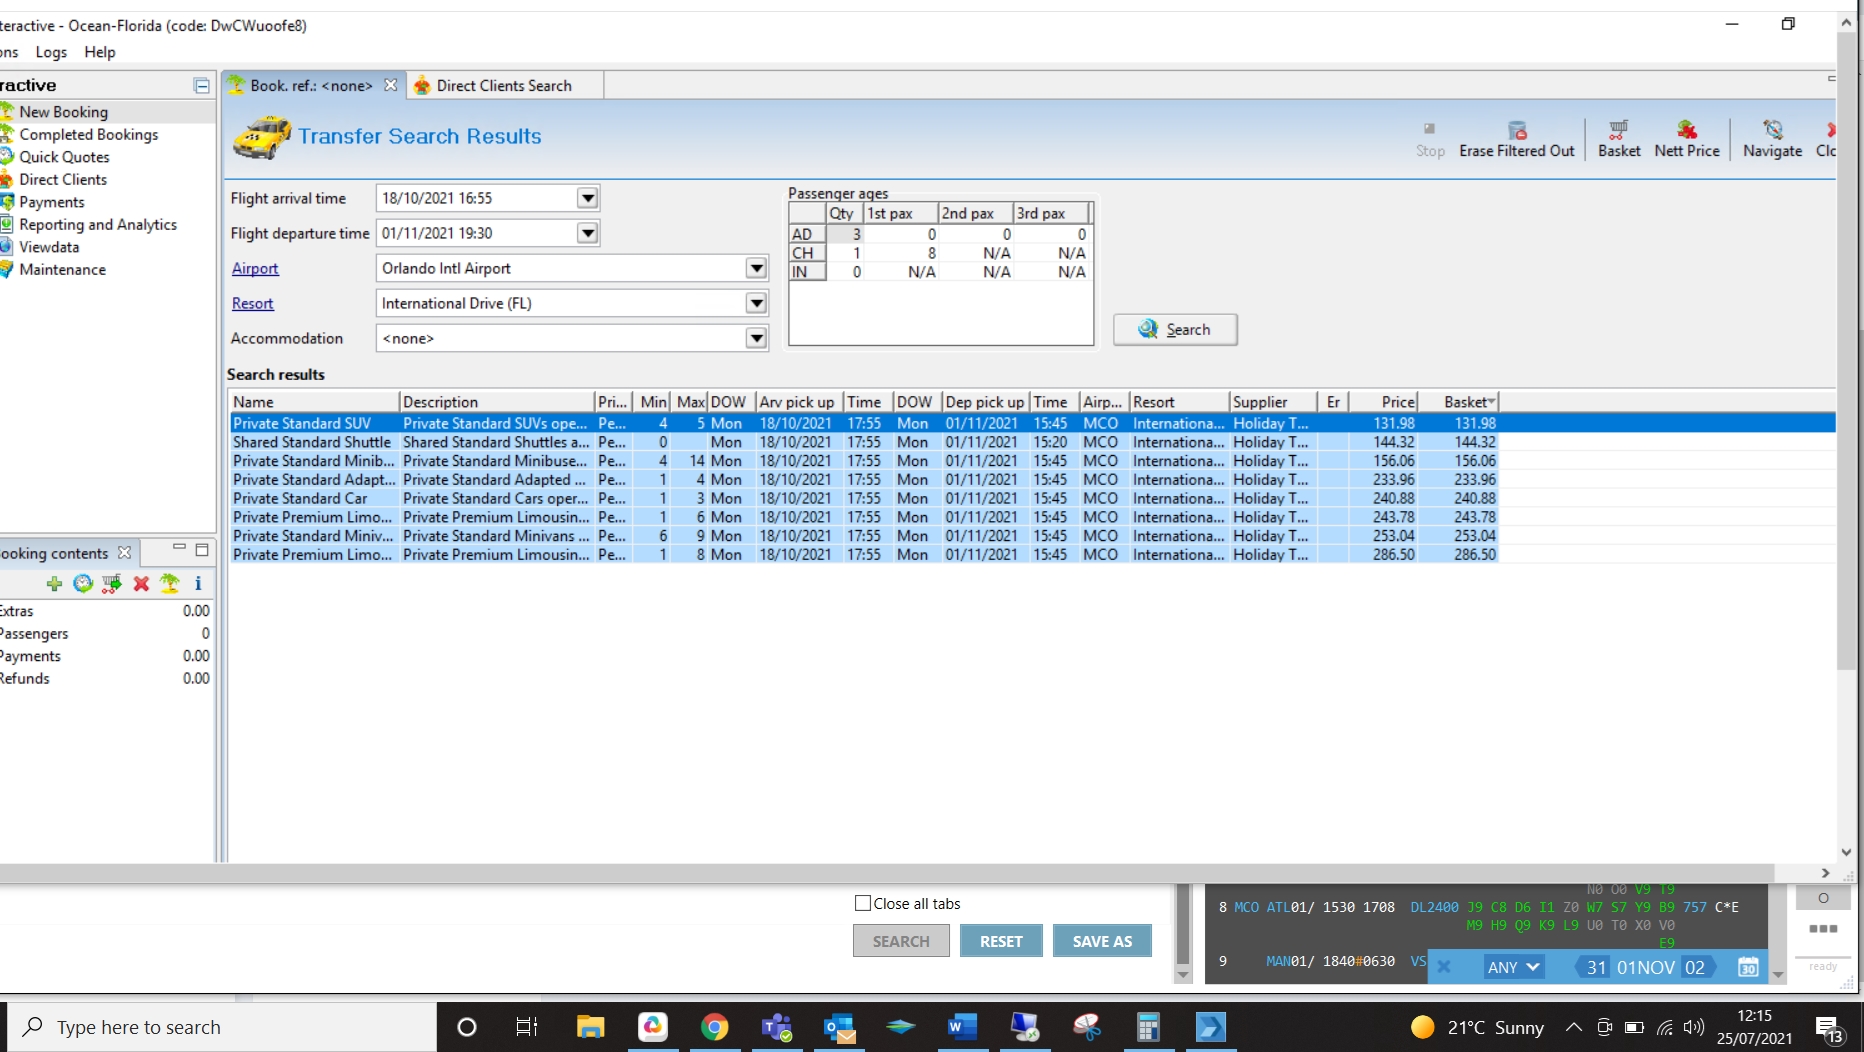Collapse the Interactive sidebar panel
The image size is (1864, 1052).
tap(201, 86)
